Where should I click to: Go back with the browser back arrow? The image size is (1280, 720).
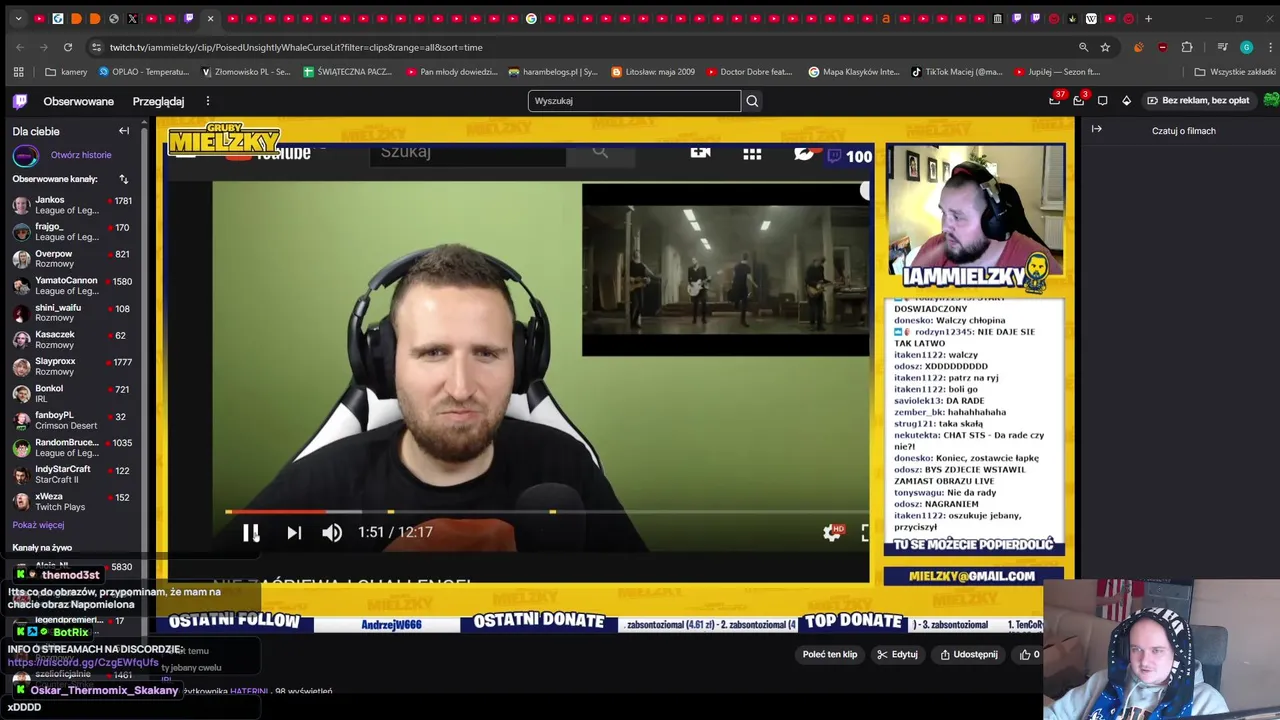pos(20,47)
